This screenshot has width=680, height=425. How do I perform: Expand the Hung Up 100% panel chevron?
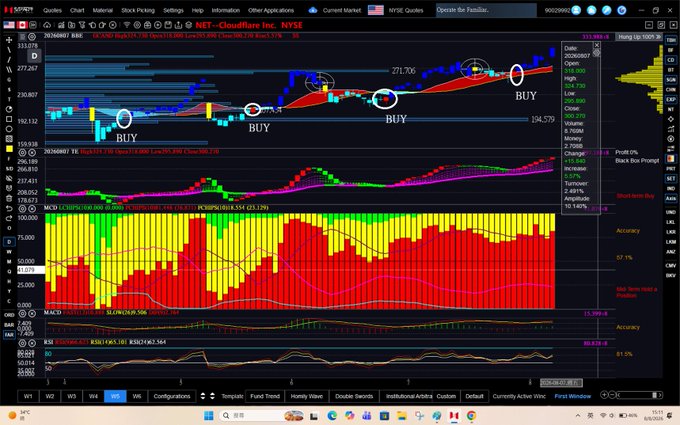pyautogui.click(x=658, y=37)
